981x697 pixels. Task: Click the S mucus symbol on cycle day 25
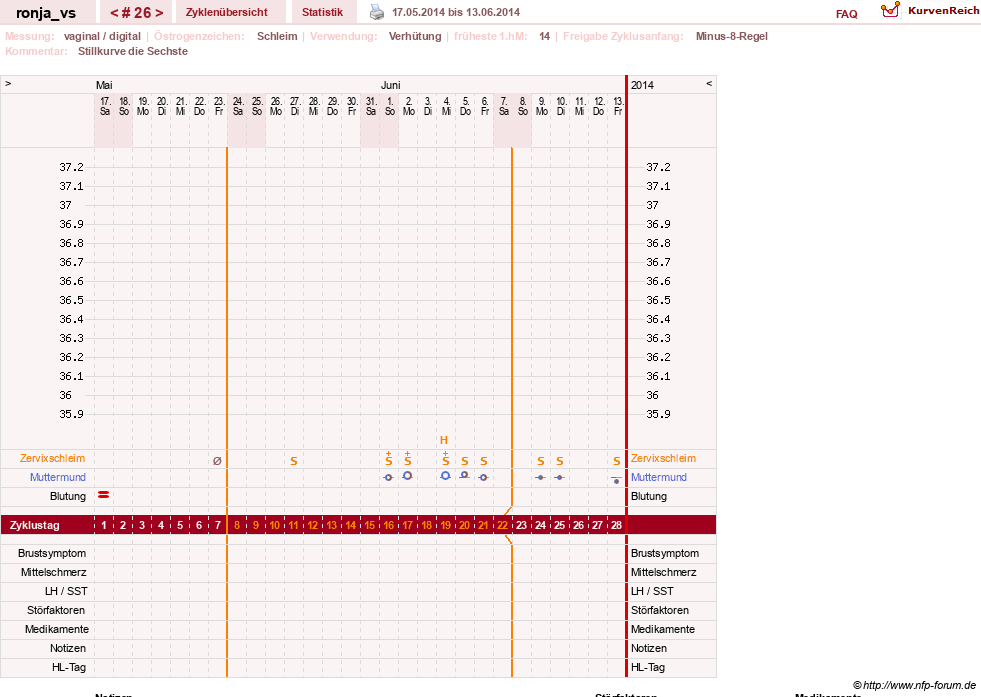(x=559, y=461)
